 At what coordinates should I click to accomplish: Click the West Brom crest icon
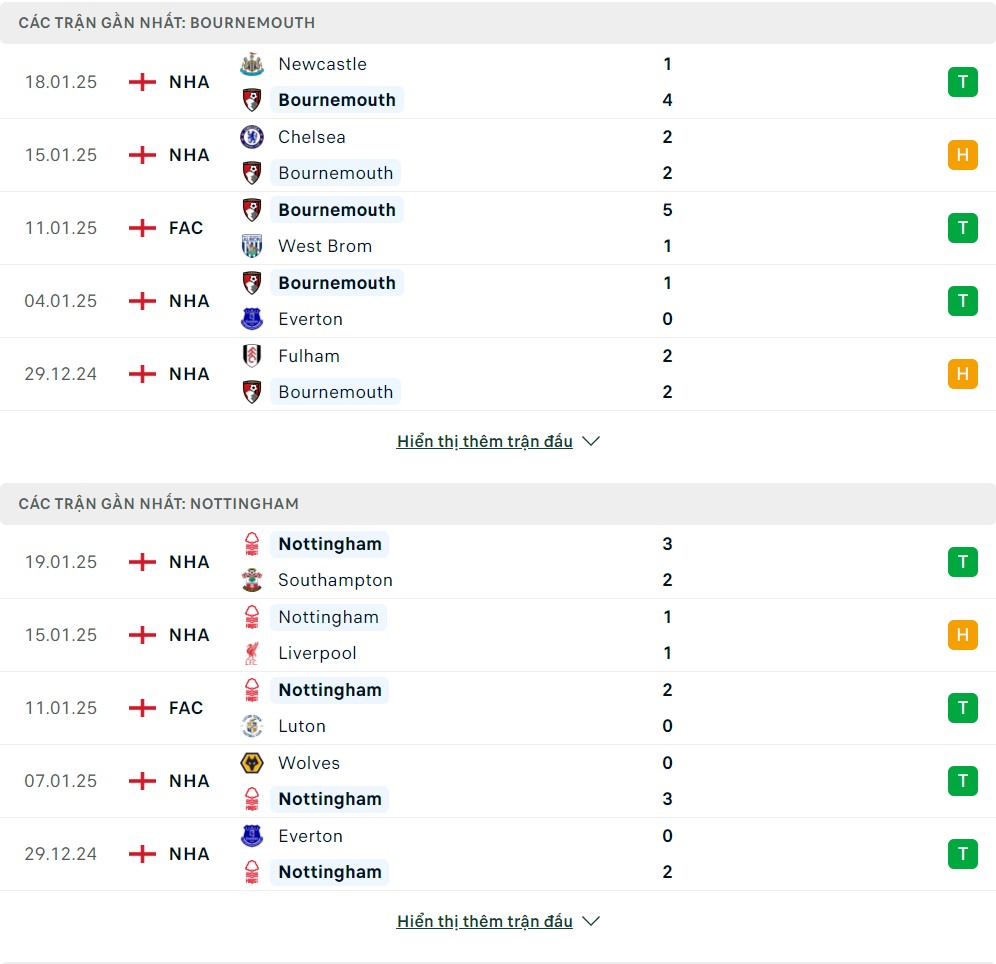(x=252, y=246)
